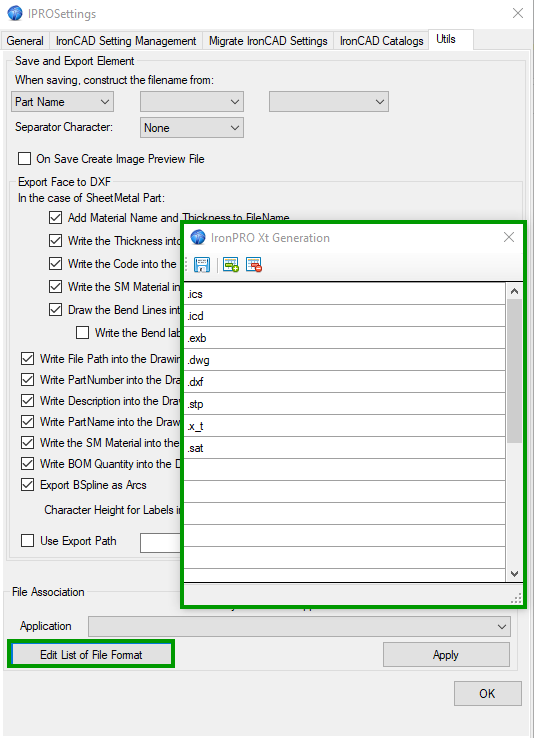The image size is (534, 738).
Task: Open the Part Name filename dropdown
Action: coord(63,102)
